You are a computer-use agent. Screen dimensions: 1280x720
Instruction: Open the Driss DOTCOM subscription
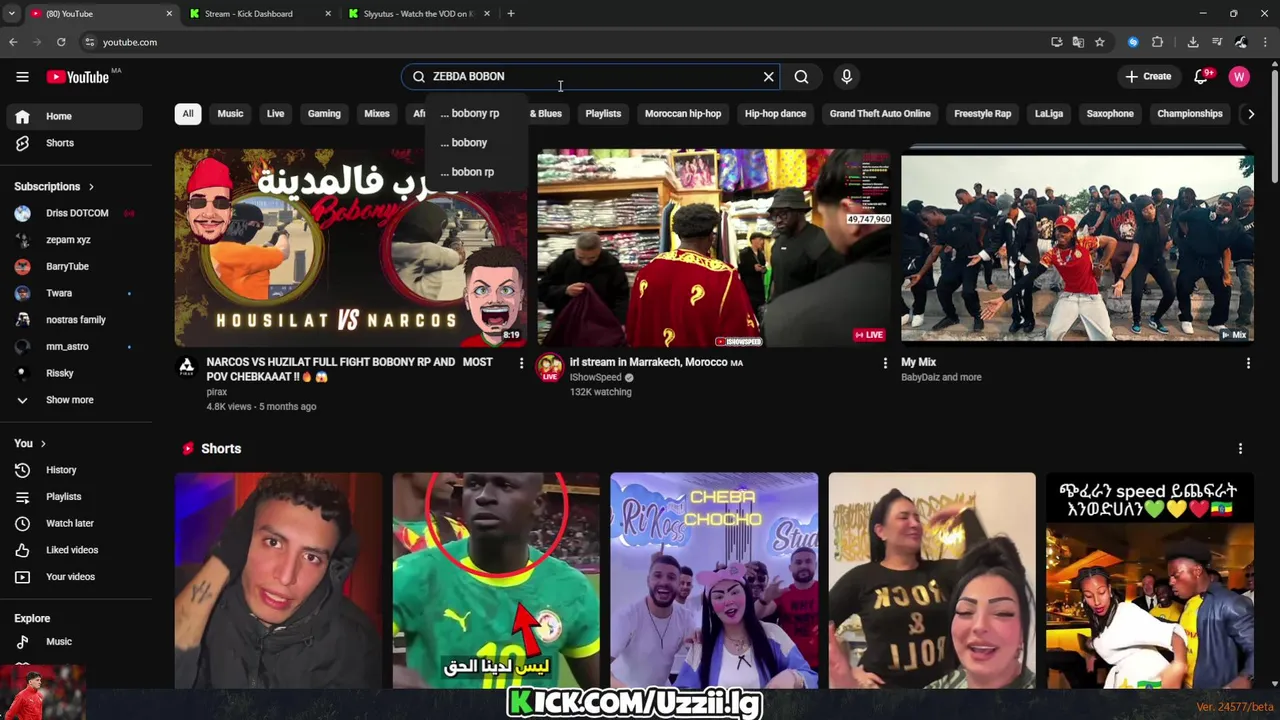(76, 213)
